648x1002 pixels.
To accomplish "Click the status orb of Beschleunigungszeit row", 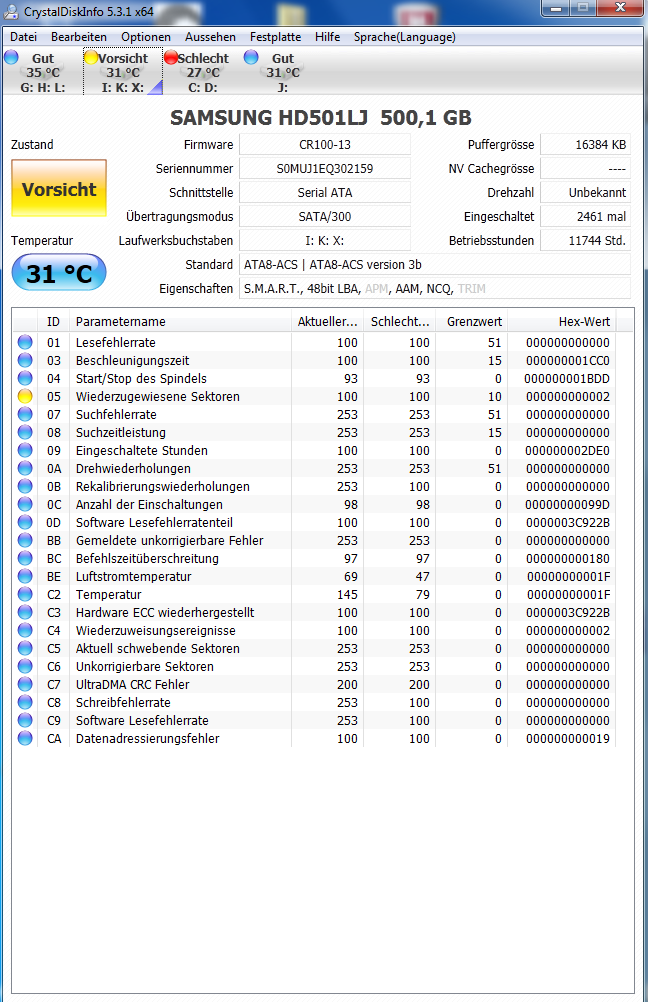I will (25, 360).
